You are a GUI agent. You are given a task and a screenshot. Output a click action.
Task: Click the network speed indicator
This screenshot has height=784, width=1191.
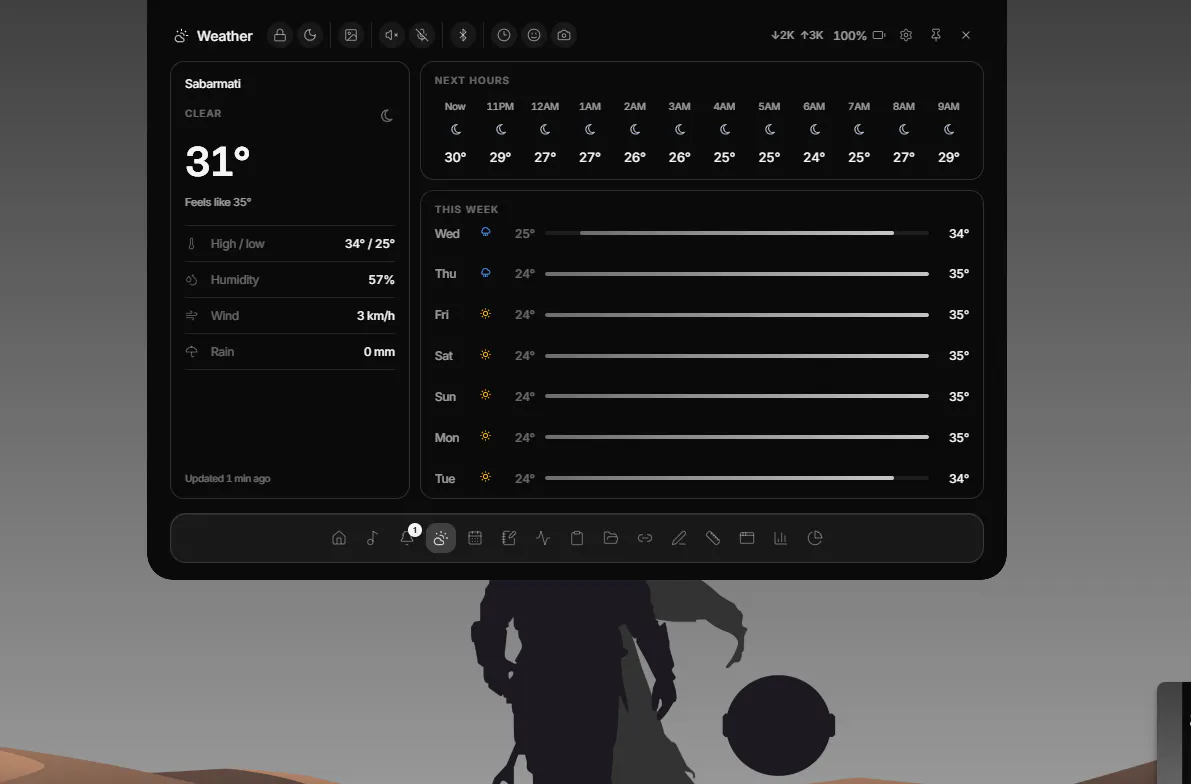797,35
